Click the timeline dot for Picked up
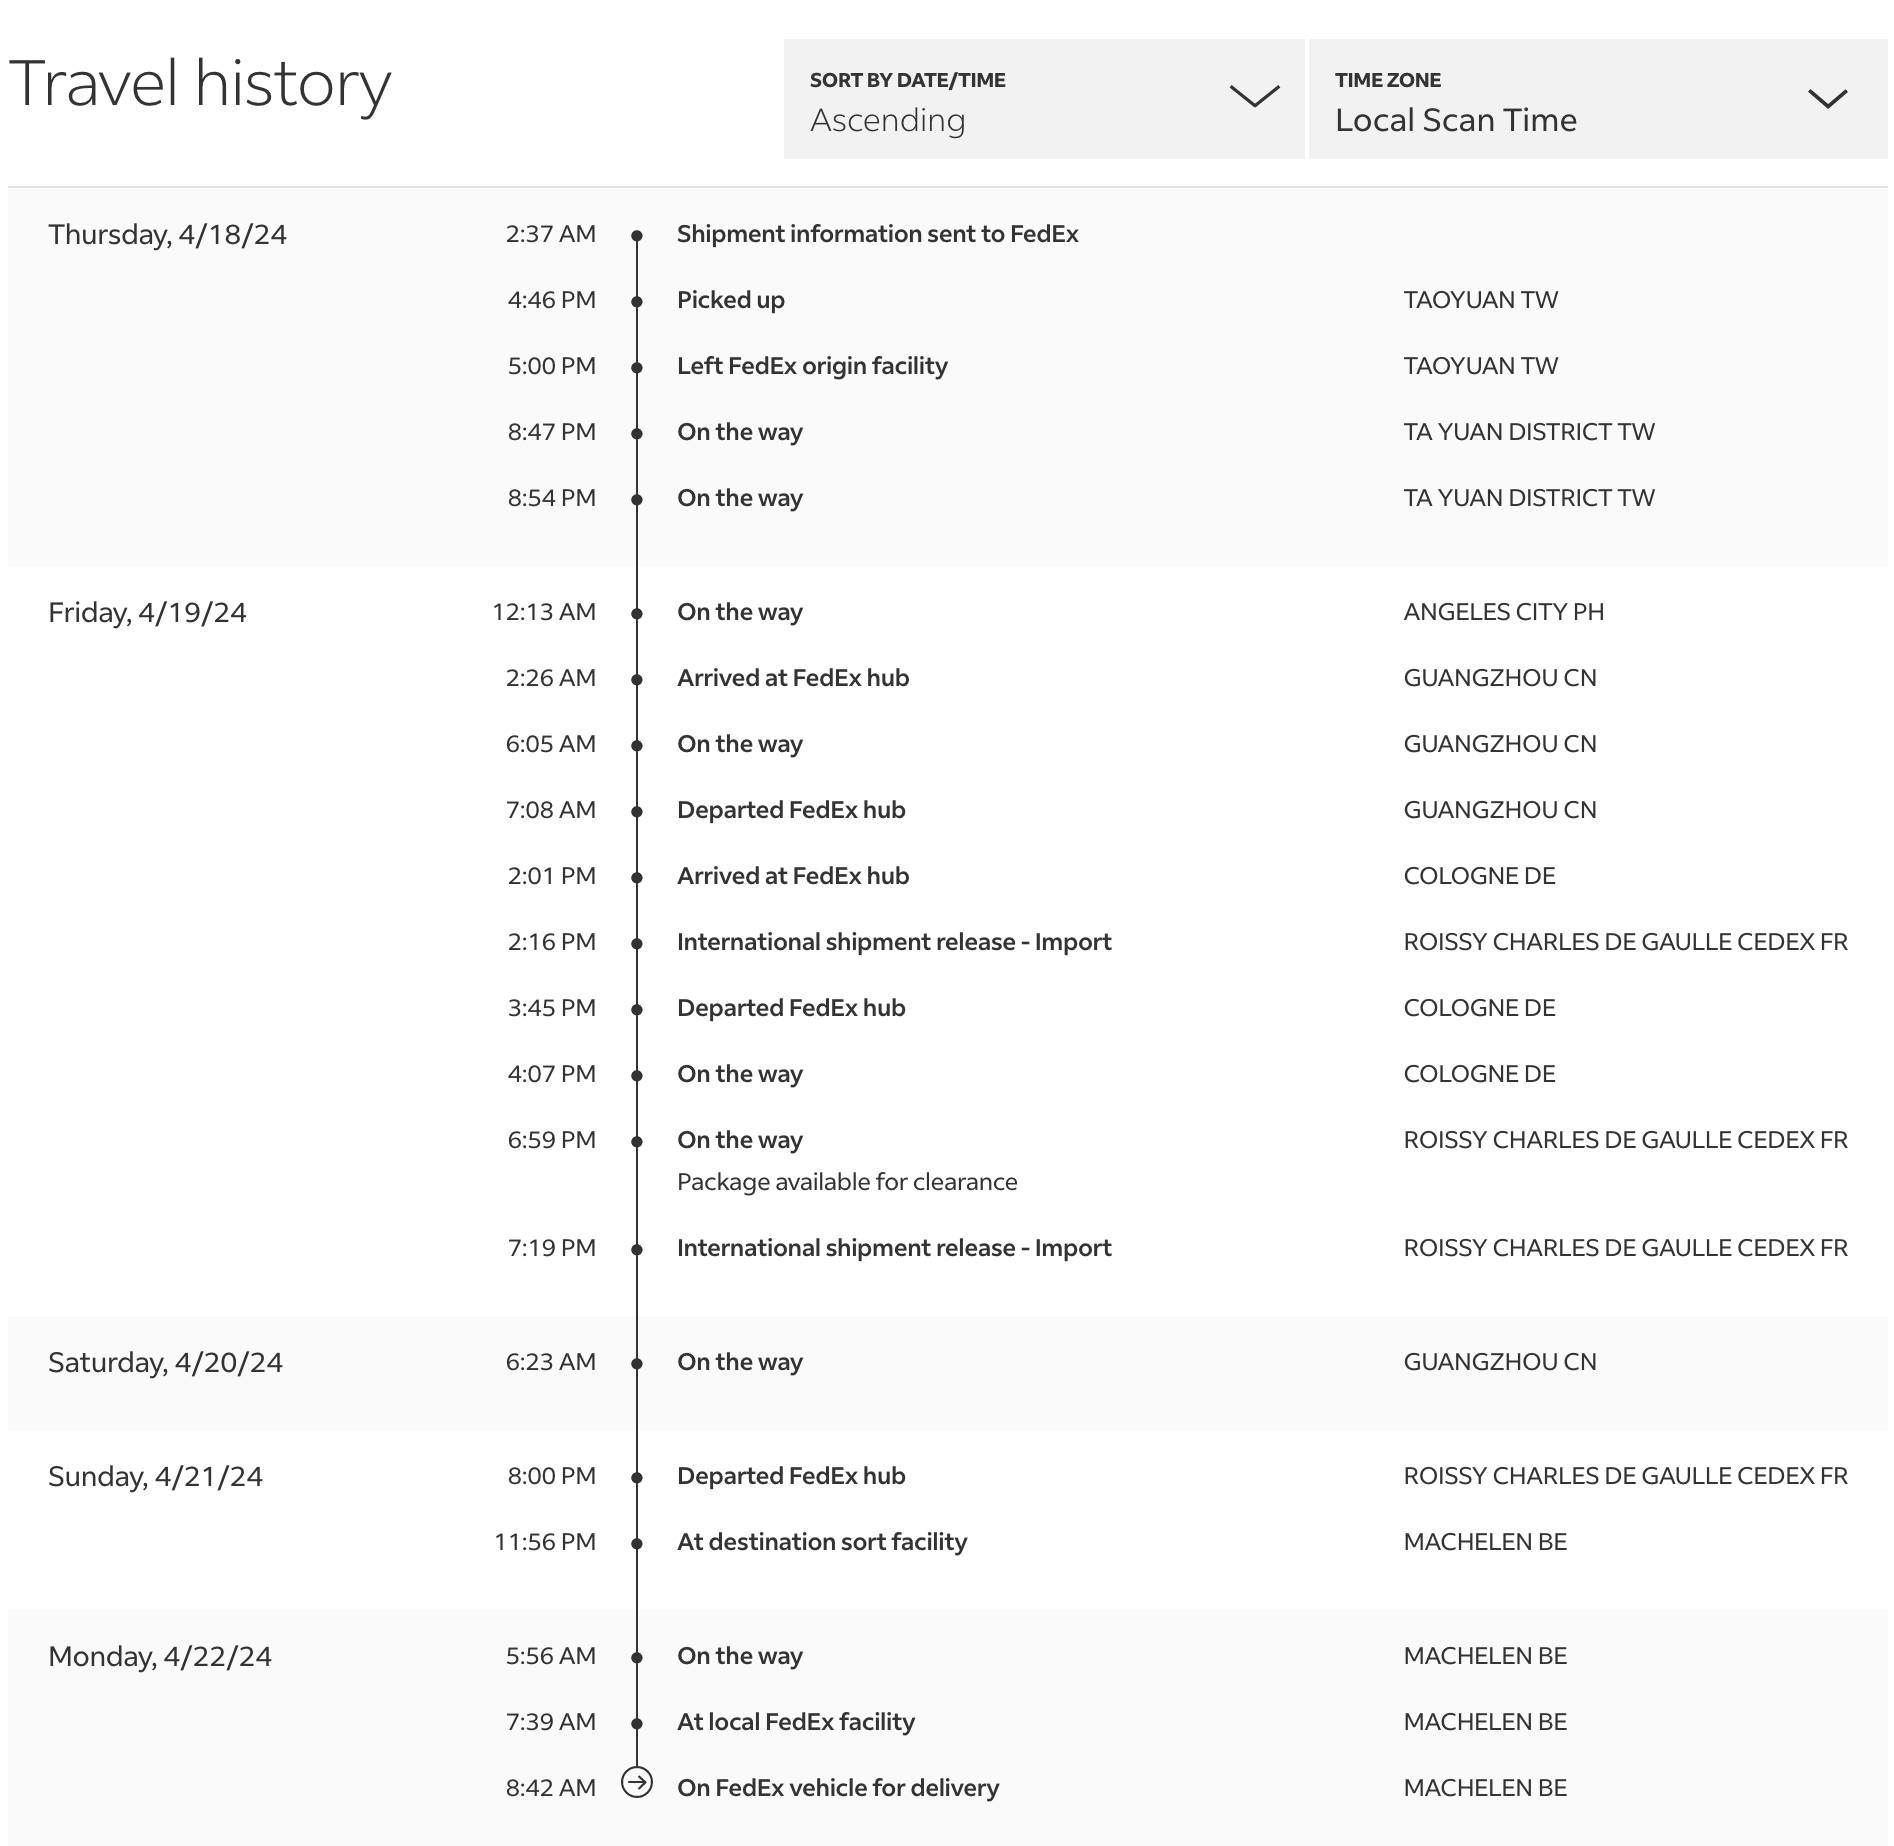Viewport: 1894px width, 1846px height. (x=637, y=301)
